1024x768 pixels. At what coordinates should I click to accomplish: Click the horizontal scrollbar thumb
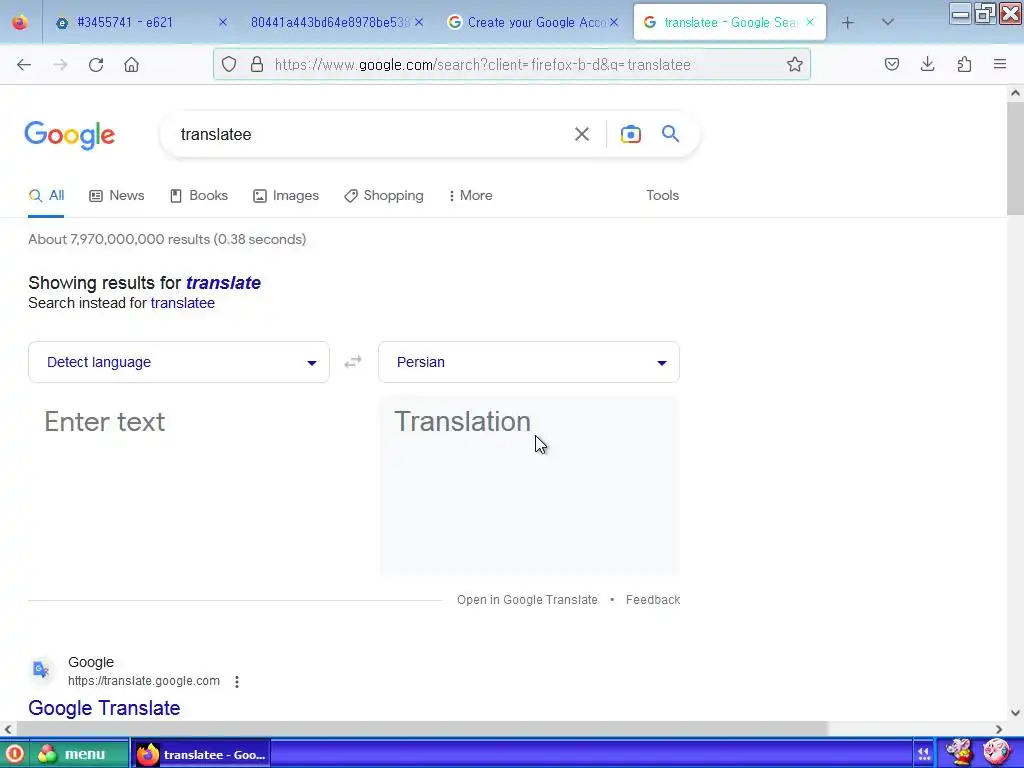pyautogui.click(x=422, y=729)
